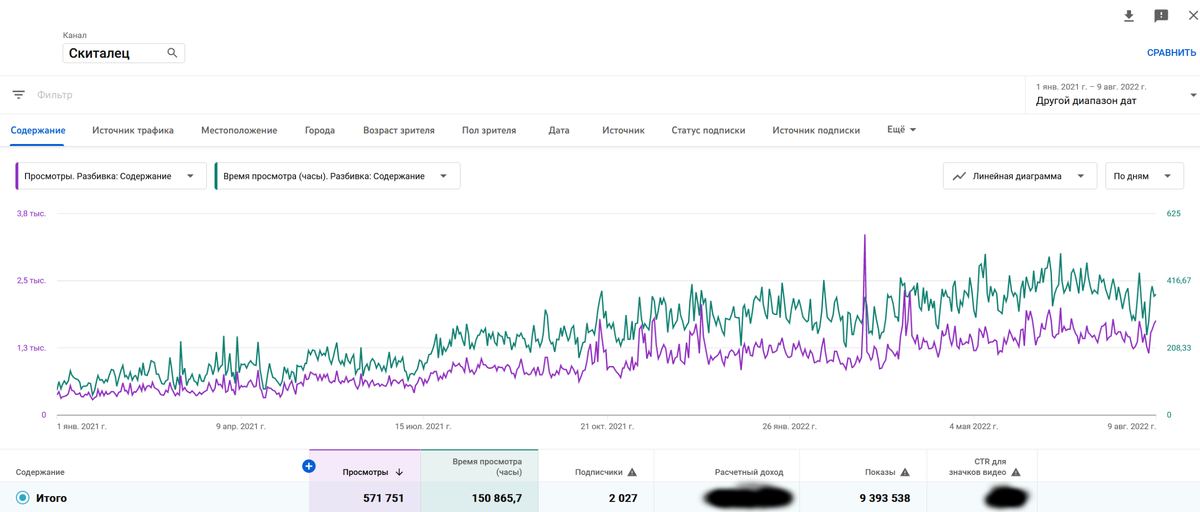Click Время просмотра (часы) column header
Viewport: 1200px width, 512px height.
point(488,466)
